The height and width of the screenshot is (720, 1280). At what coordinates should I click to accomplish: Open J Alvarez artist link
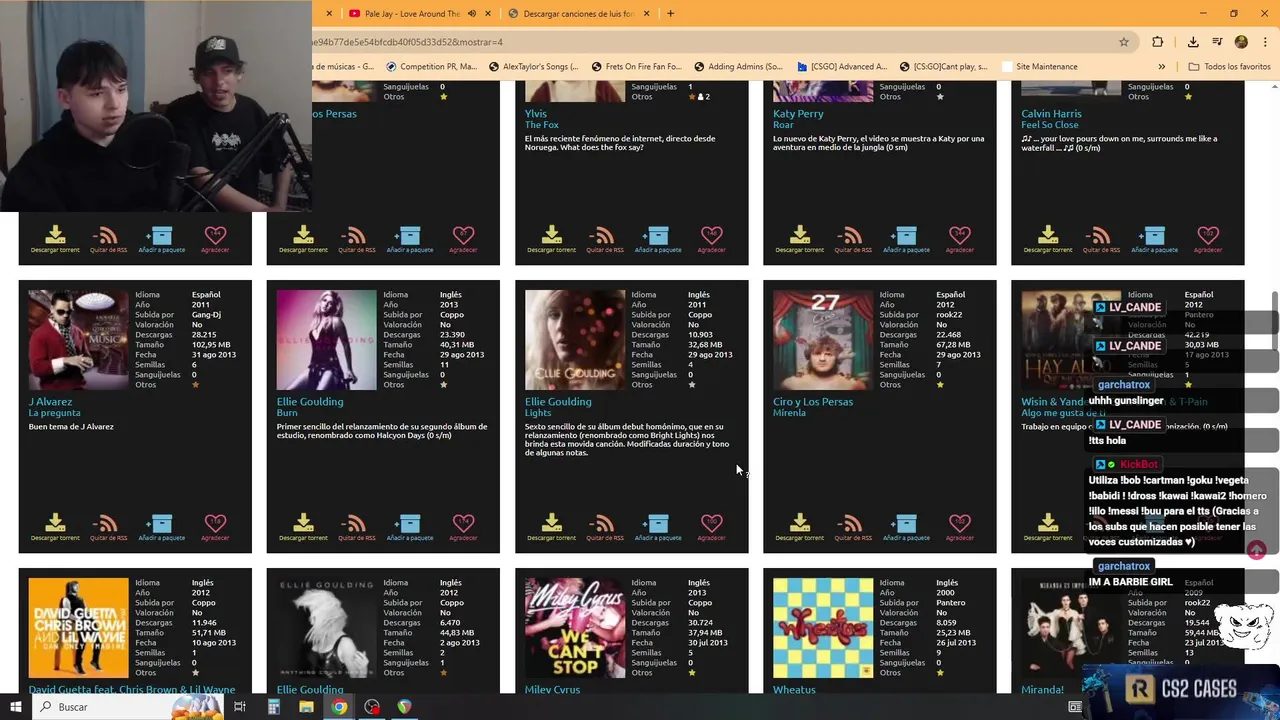click(x=51, y=402)
